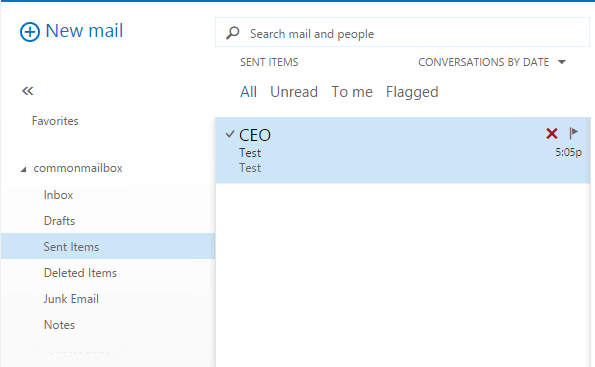Screen dimensions: 595x367
Task: Delete the CEO message with red X
Action: (x=551, y=134)
